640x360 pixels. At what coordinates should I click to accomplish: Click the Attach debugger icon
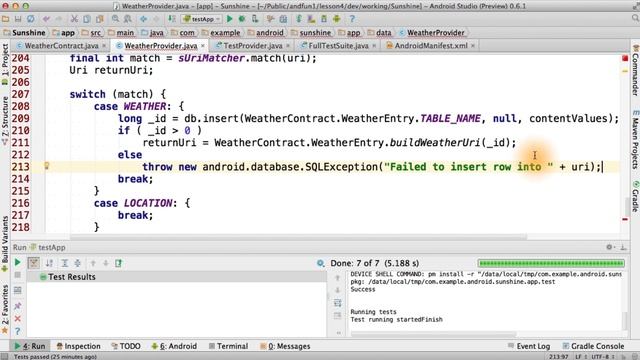255,19
